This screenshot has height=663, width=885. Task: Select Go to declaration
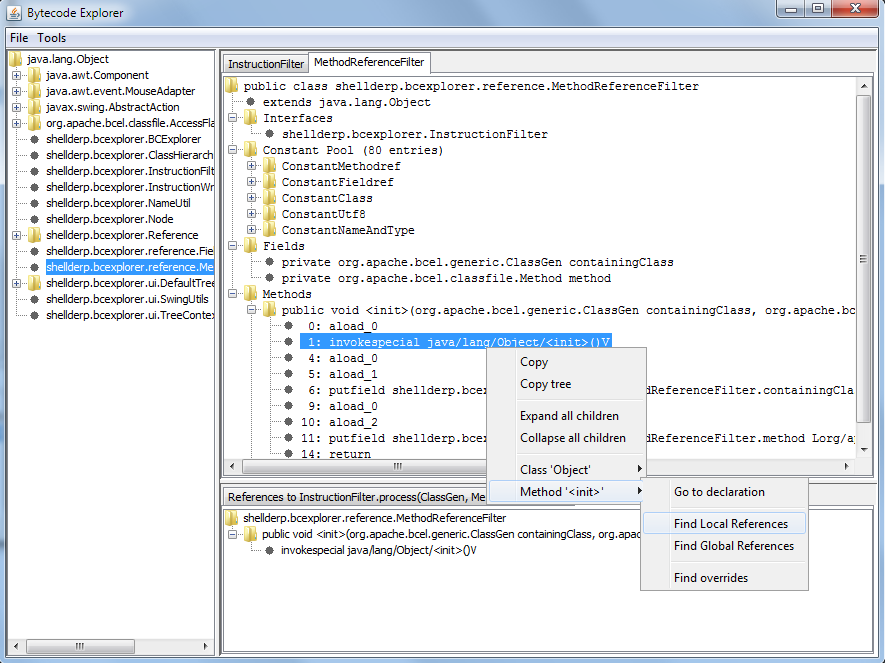pos(724,492)
